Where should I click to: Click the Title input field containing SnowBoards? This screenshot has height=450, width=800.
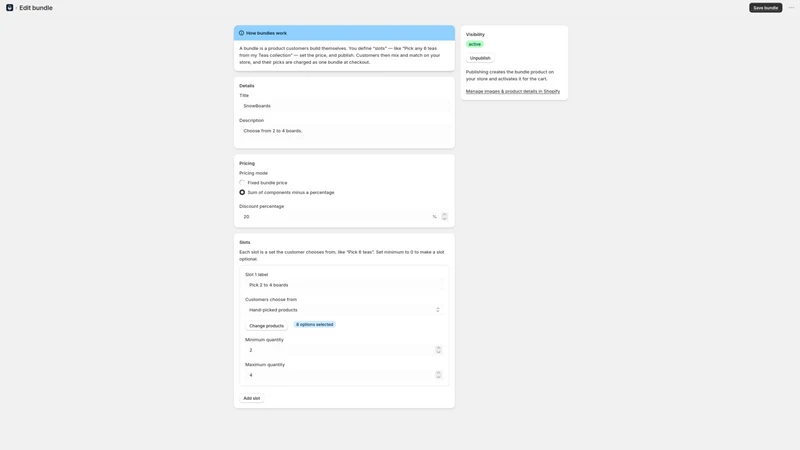pos(344,106)
